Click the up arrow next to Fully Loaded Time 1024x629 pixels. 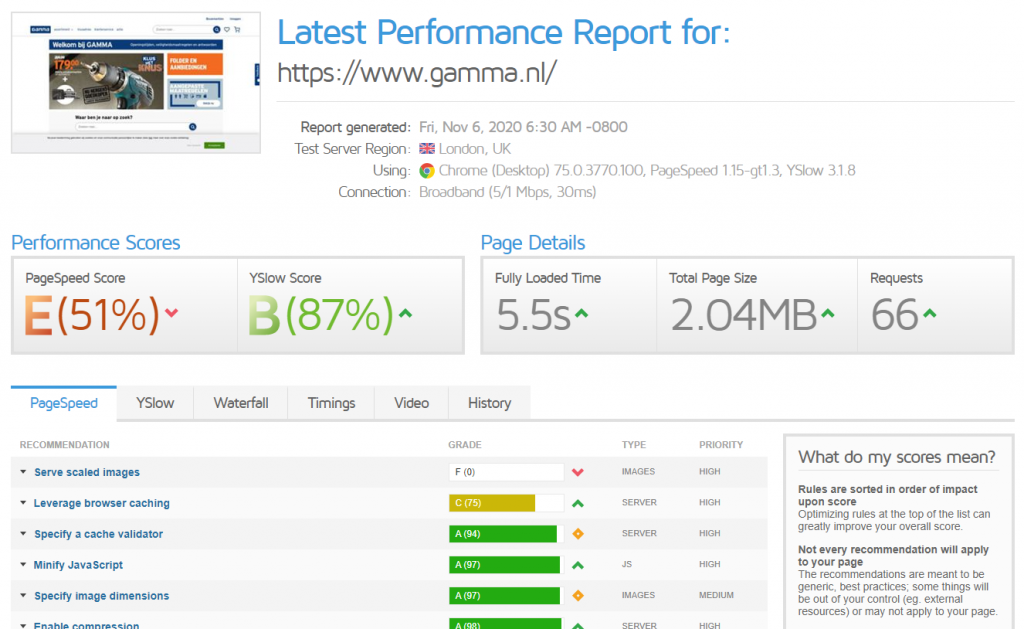tap(581, 314)
